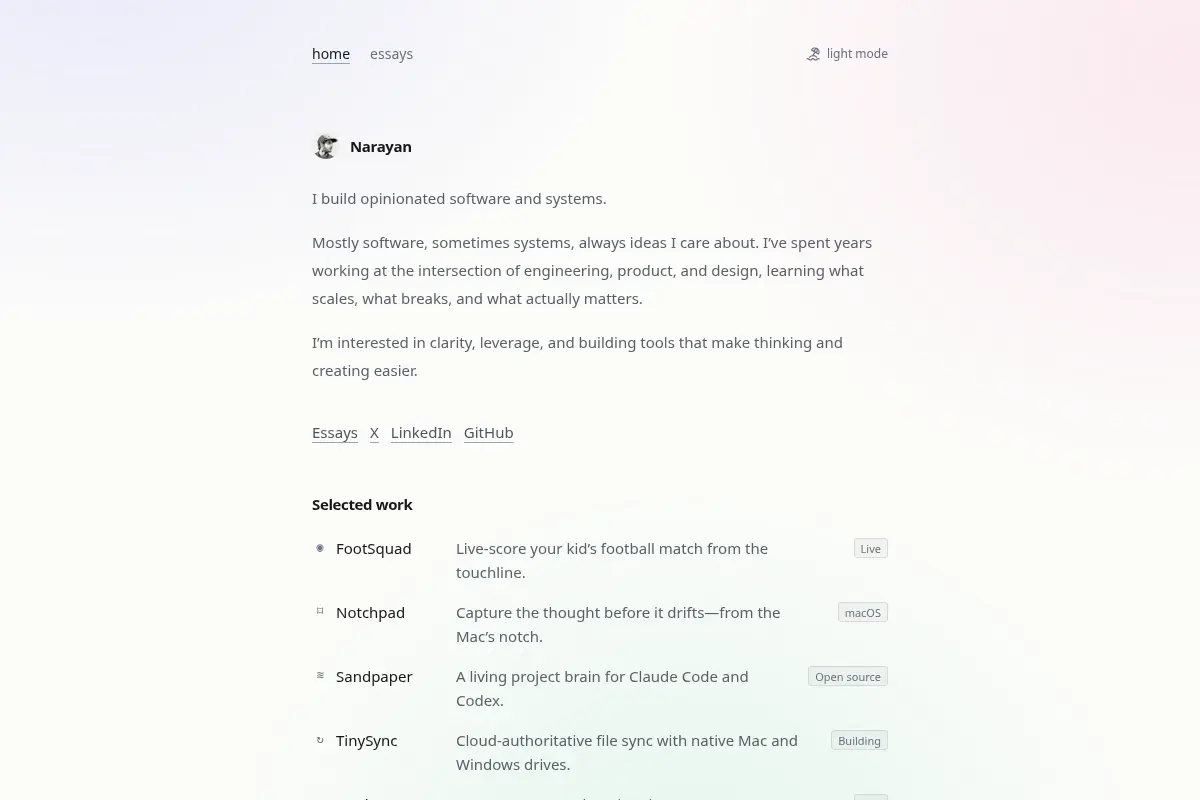Viewport: 1200px width, 800px height.
Task: Click the surfer icon beside light mode
Action: (x=813, y=54)
